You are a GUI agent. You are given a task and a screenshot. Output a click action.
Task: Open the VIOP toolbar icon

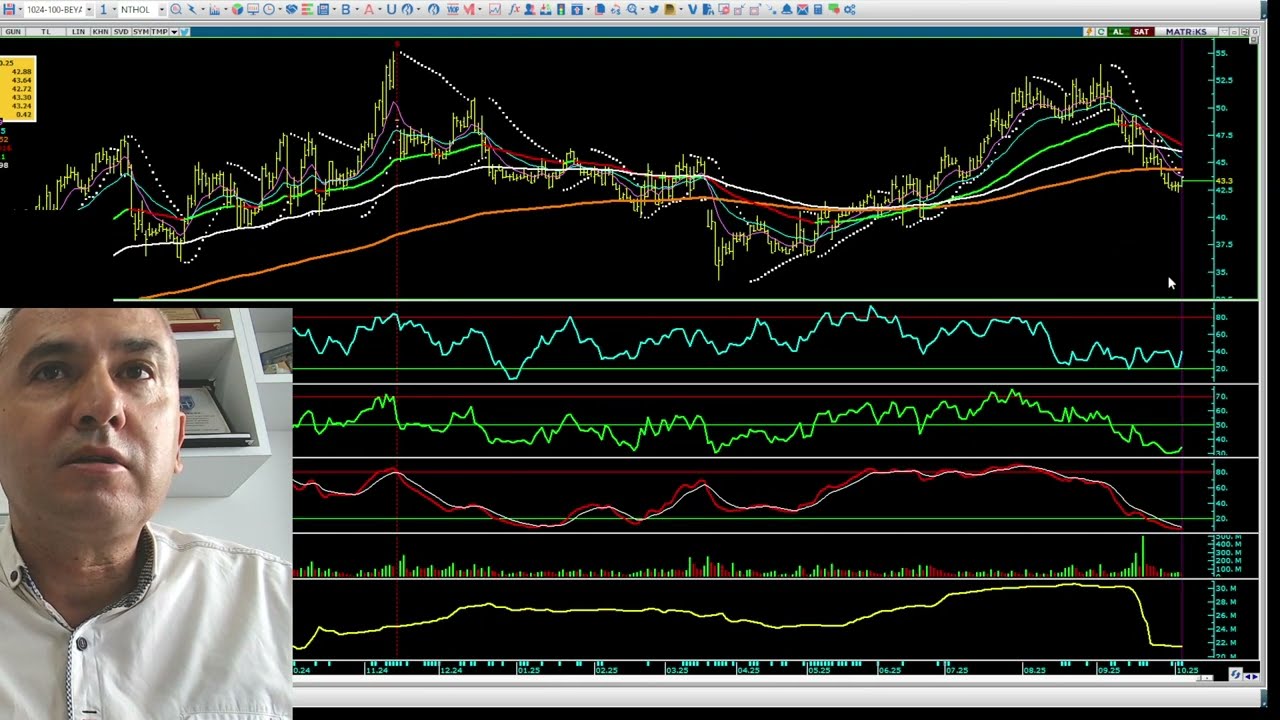click(453, 9)
